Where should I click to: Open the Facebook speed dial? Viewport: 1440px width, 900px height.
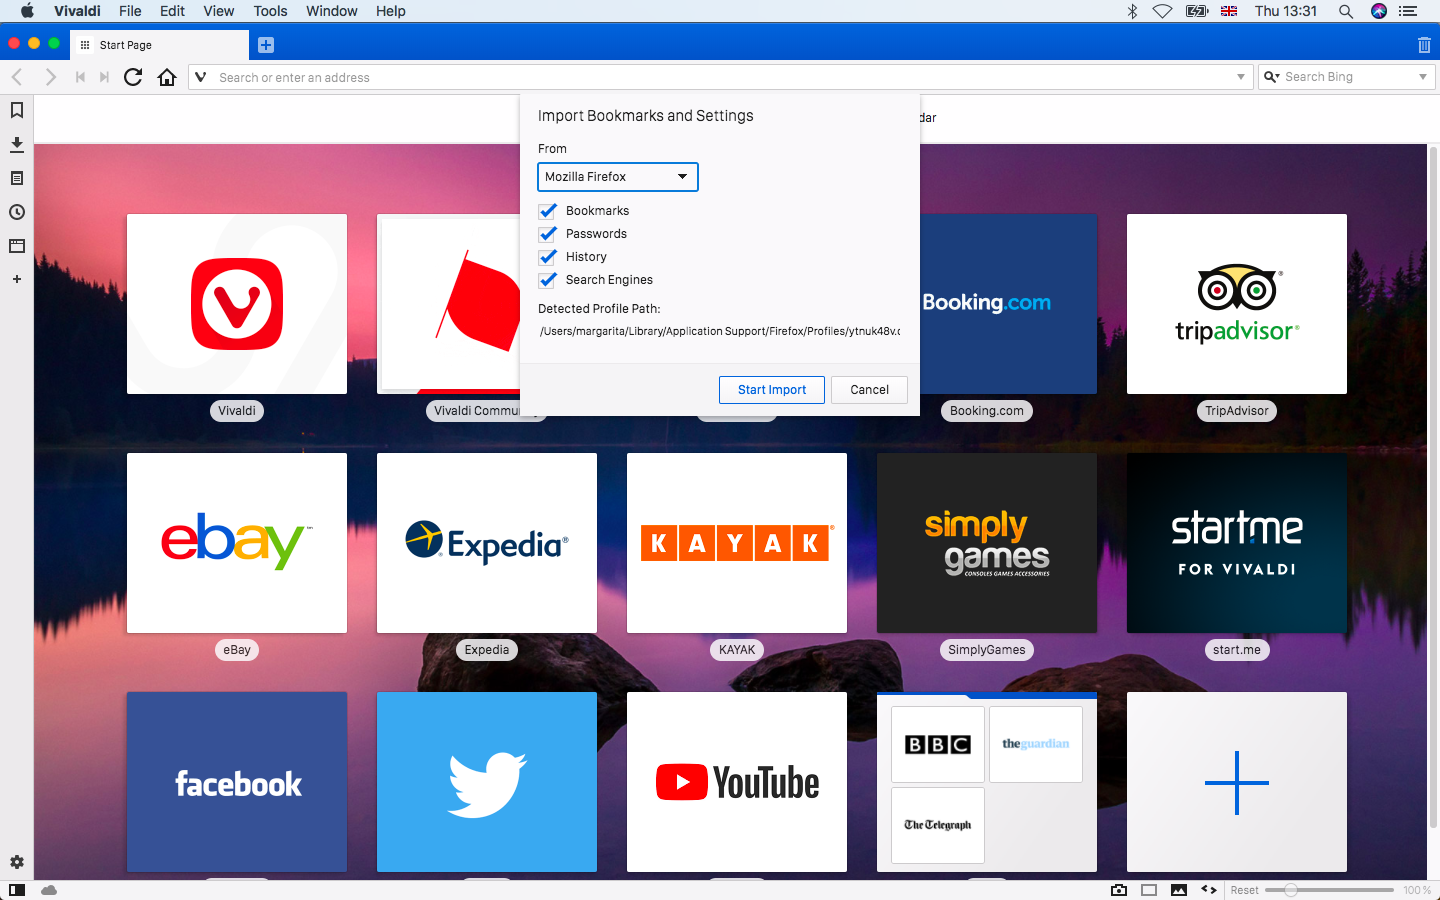point(237,782)
